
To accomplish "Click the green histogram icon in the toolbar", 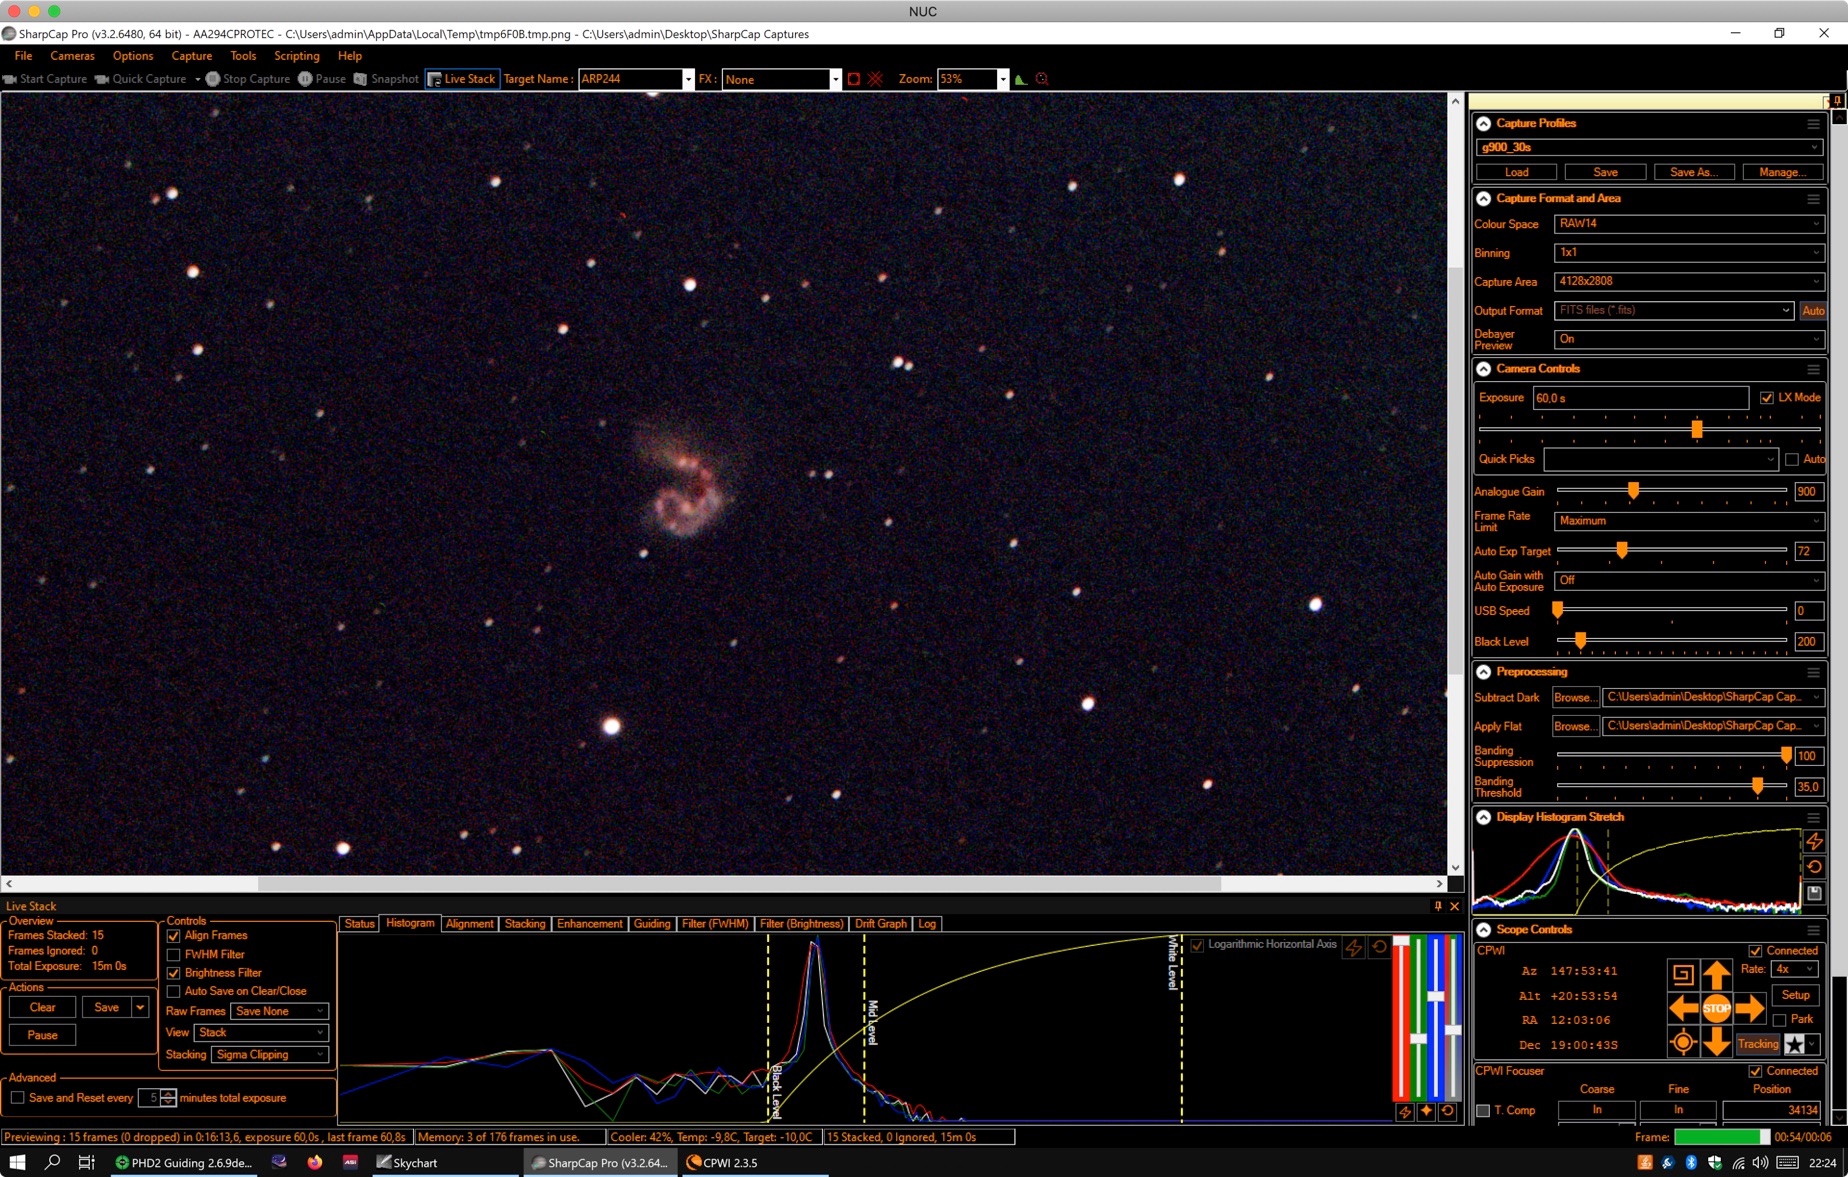I will pos(1021,79).
